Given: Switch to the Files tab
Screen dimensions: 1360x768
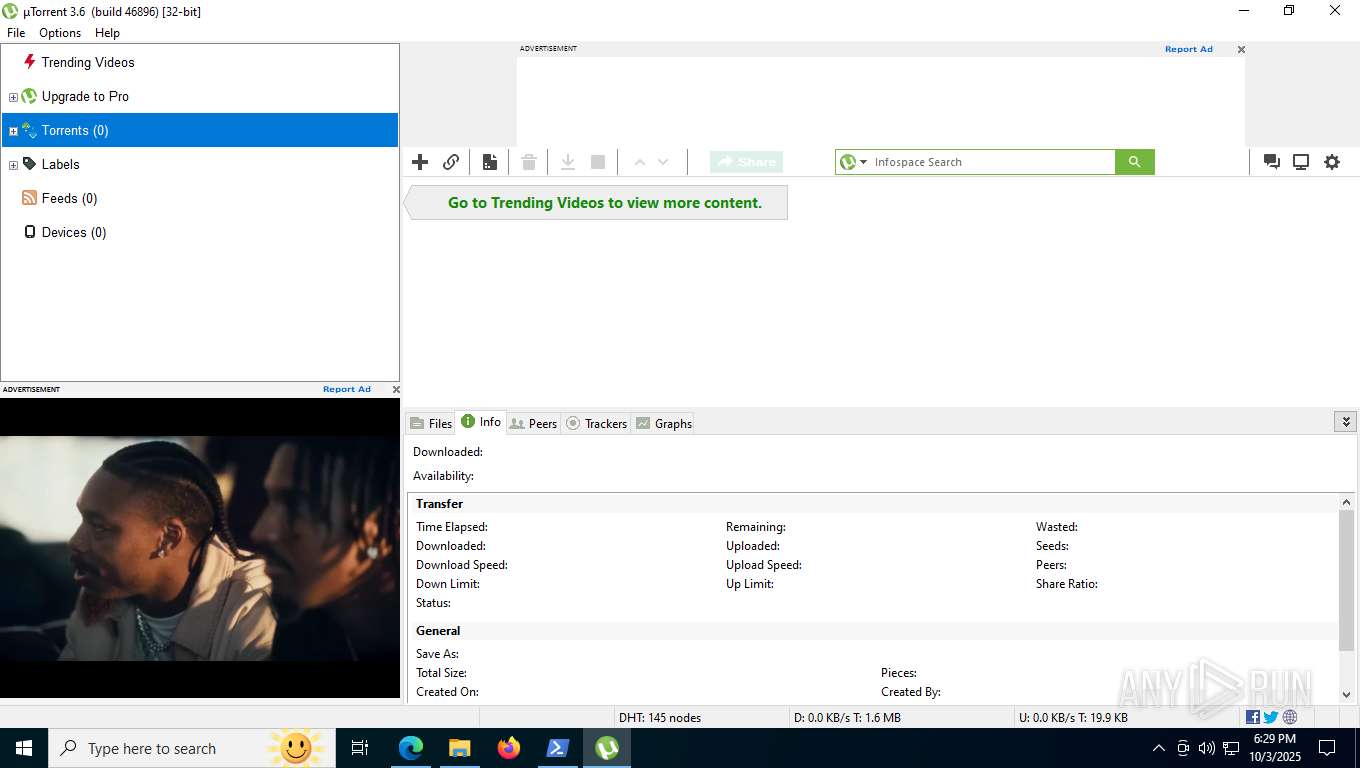Looking at the screenshot, I should [431, 423].
